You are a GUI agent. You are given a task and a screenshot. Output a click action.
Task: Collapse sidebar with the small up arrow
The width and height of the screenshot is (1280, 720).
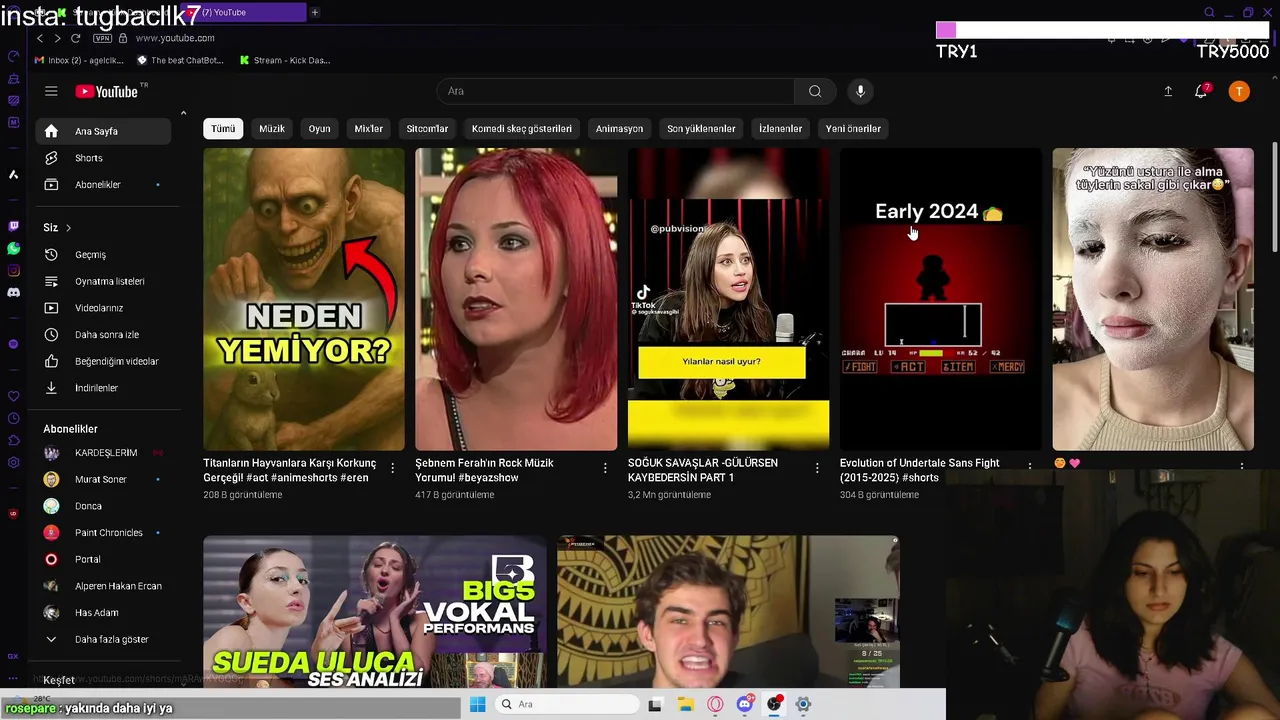click(x=183, y=113)
